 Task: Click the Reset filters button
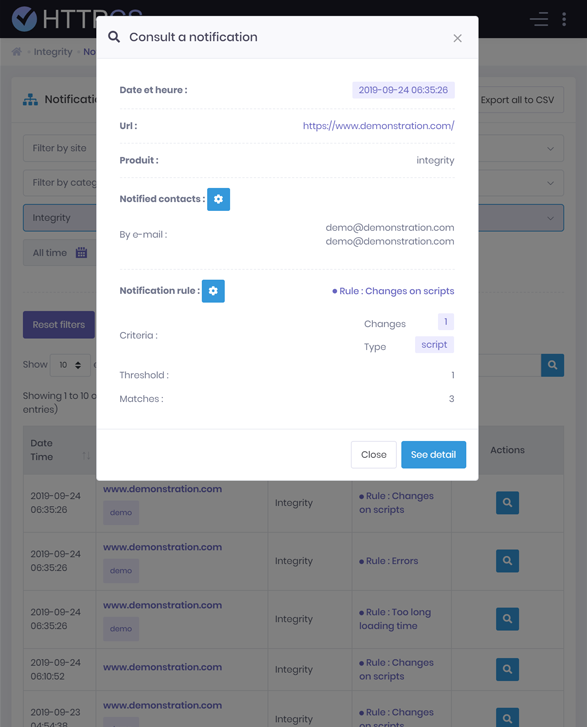click(x=59, y=325)
